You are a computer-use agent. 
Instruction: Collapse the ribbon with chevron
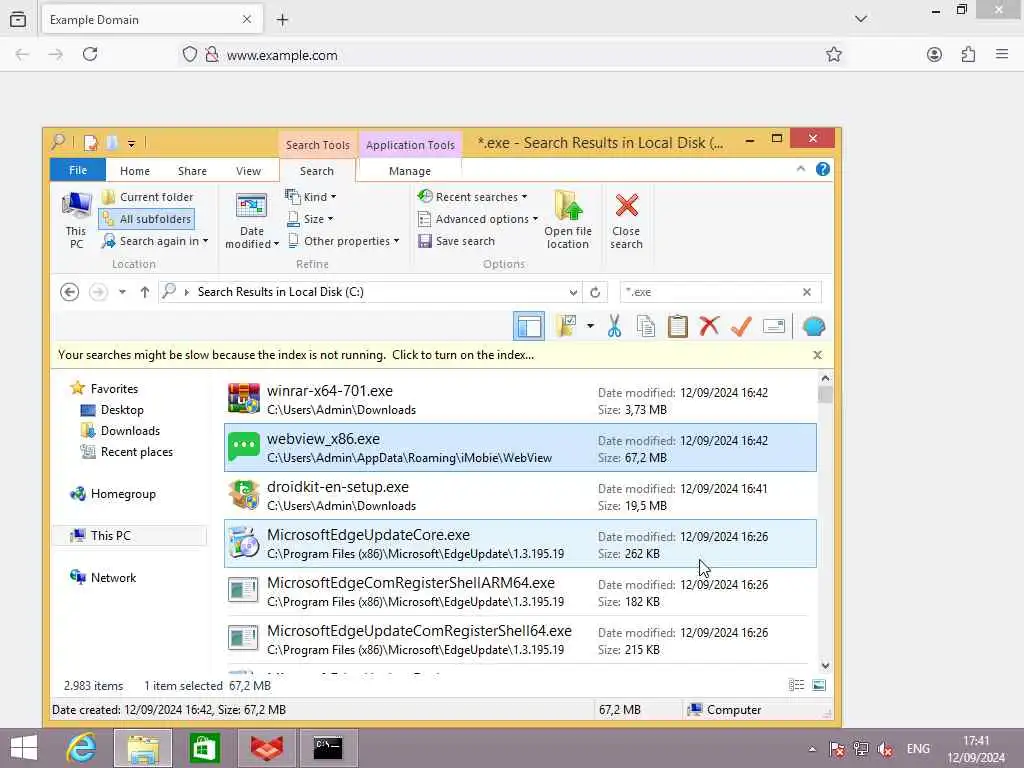point(801,169)
